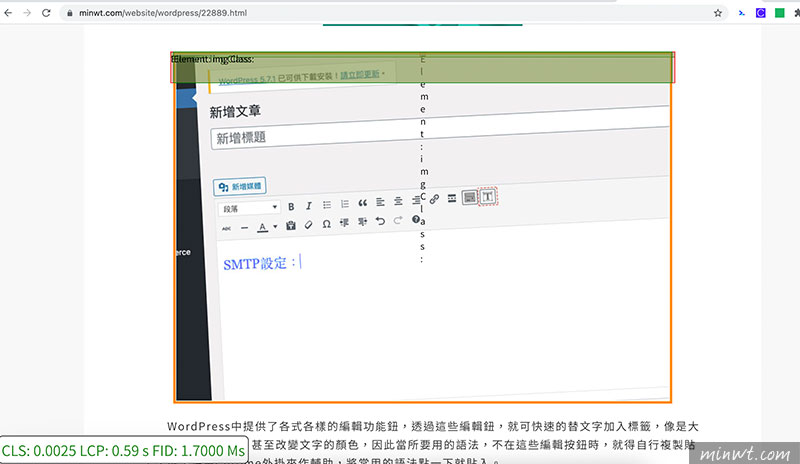Click the paste as text clipboard icon
This screenshot has width=800, height=464.
click(291, 225)
